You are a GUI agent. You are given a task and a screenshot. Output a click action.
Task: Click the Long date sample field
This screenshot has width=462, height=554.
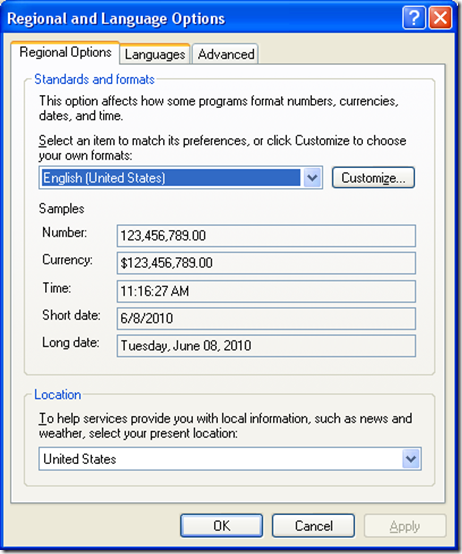pyautogui.click(x=266, y=346)
